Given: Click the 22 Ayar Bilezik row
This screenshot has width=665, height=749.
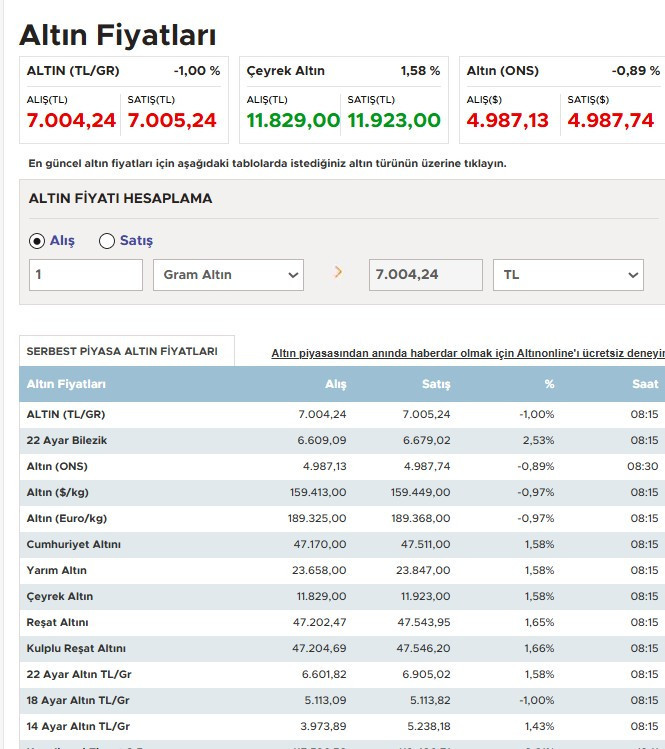Looking at the screenshot, I should pyautogui.click(x=67, y=440).
